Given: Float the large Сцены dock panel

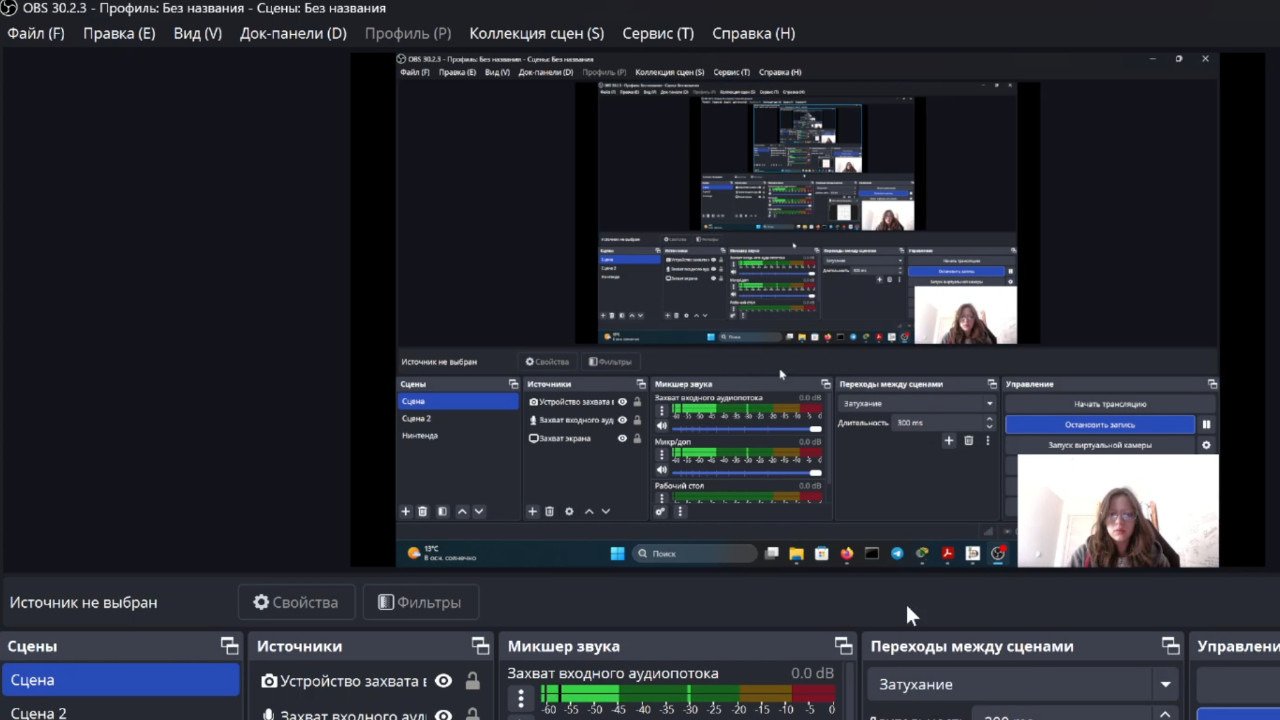Looking at the screenshot, I should (230, 646).
